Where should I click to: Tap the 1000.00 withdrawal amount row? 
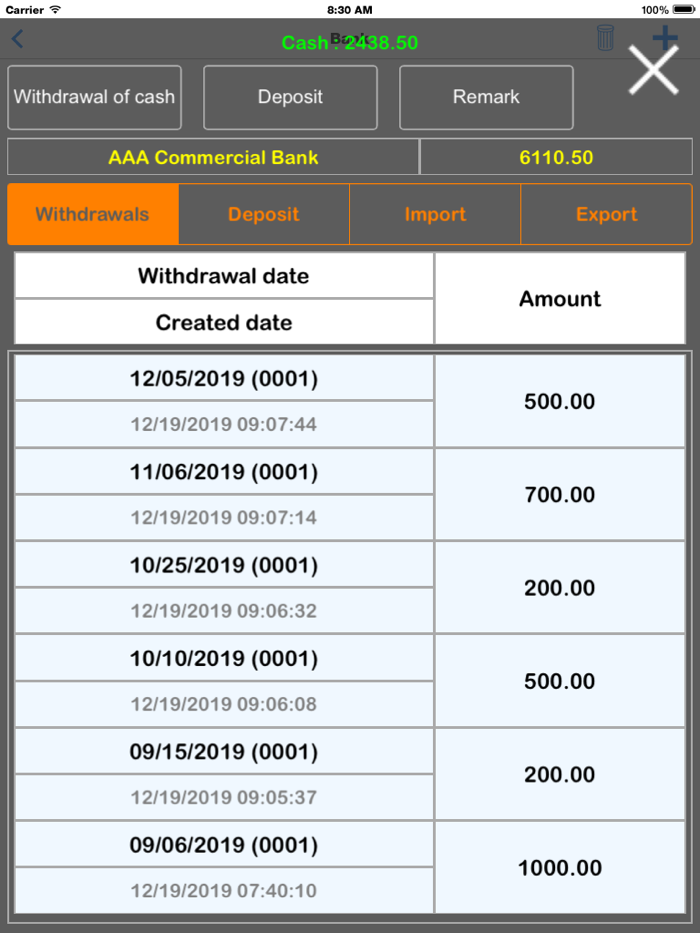coord(559,868)
